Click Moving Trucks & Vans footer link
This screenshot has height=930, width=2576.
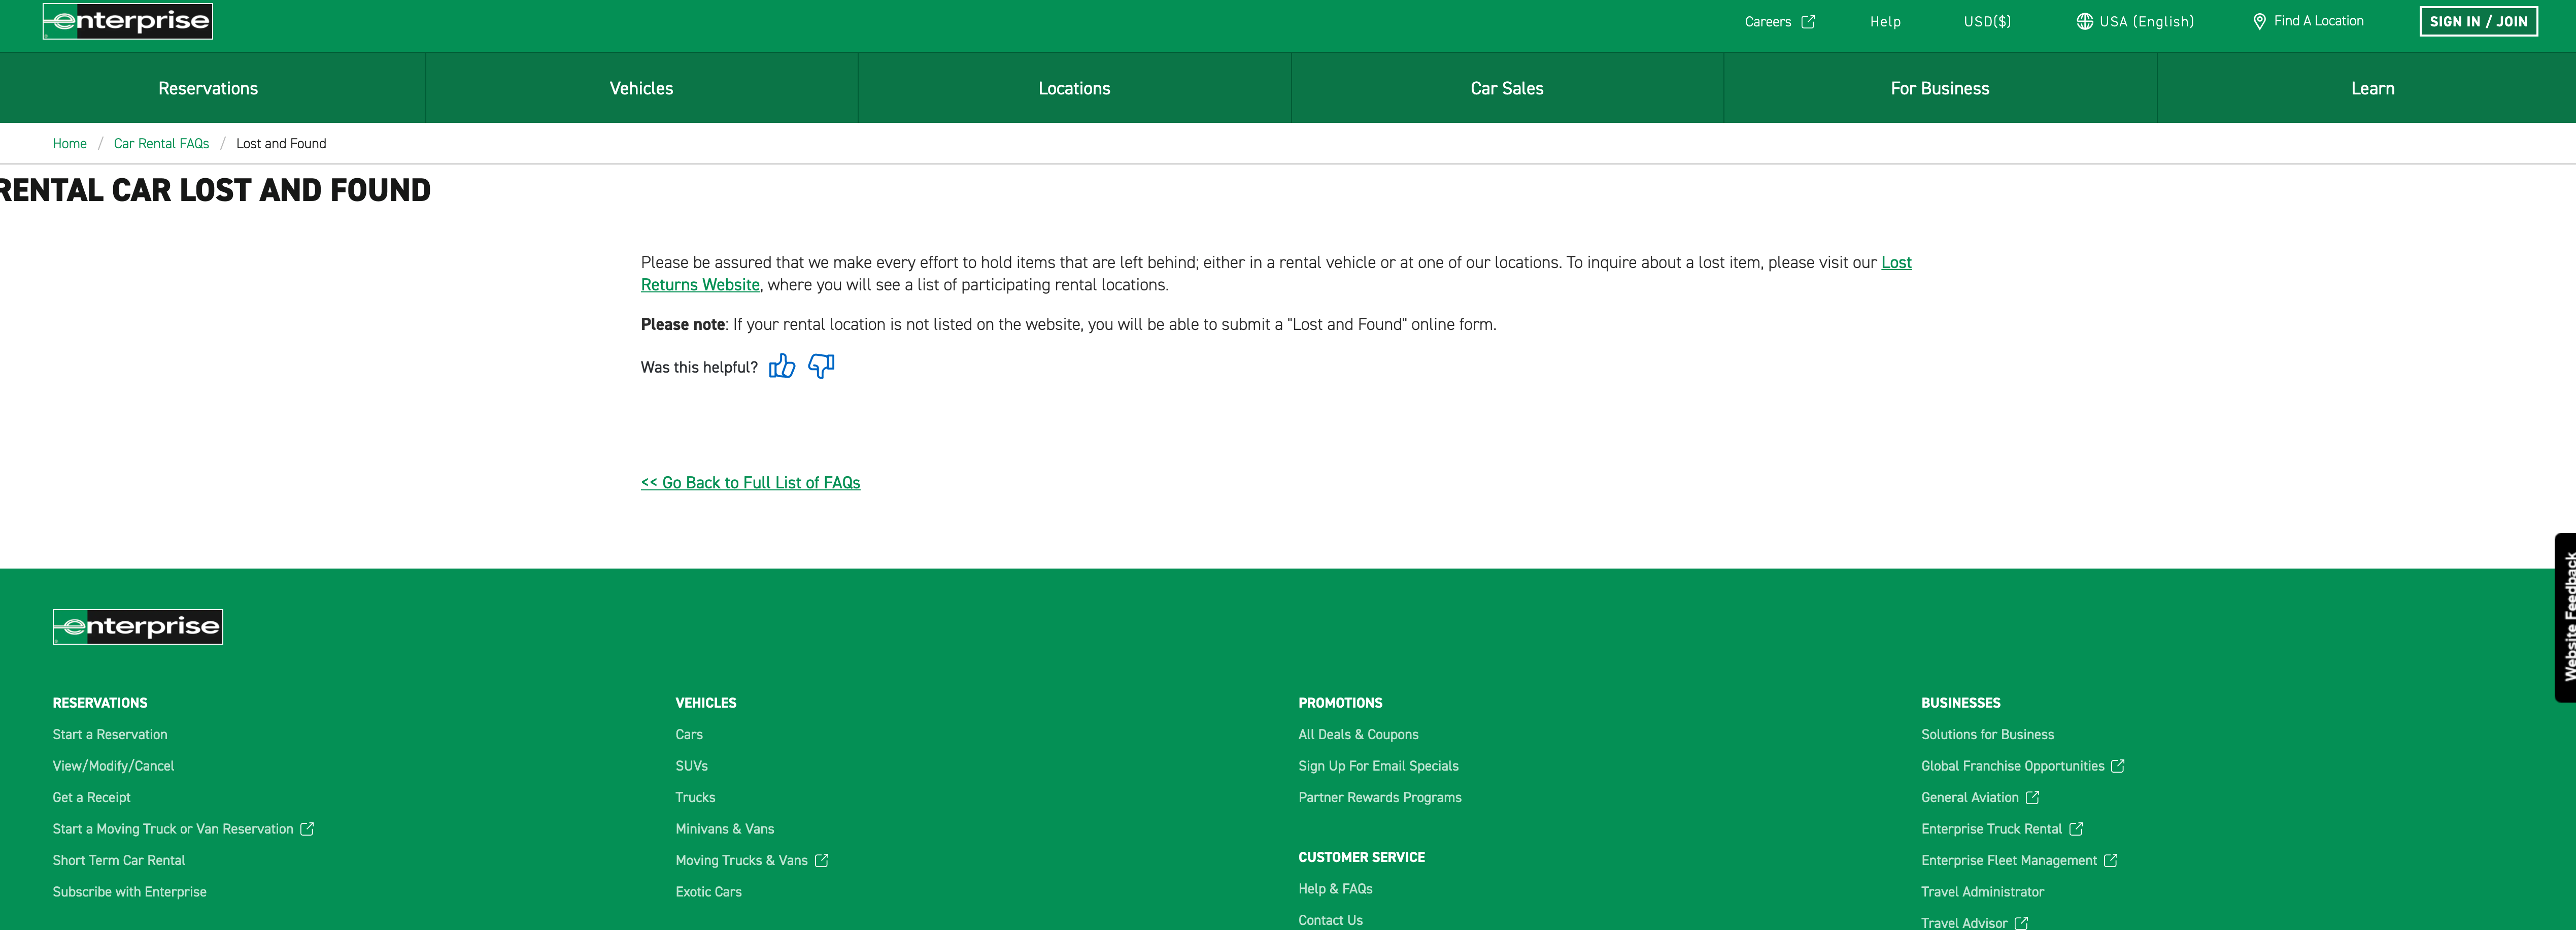pos(741,860)
